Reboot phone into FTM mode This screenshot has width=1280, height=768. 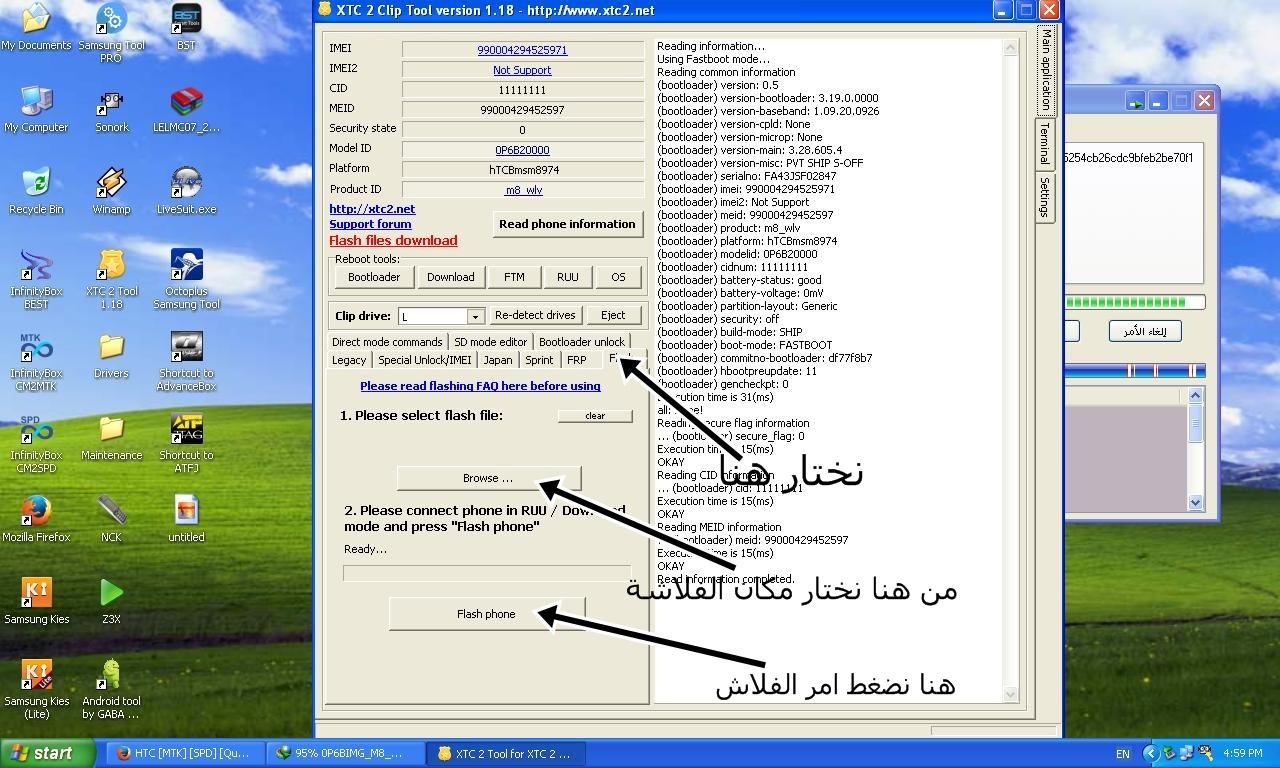[x=514, y=277]
